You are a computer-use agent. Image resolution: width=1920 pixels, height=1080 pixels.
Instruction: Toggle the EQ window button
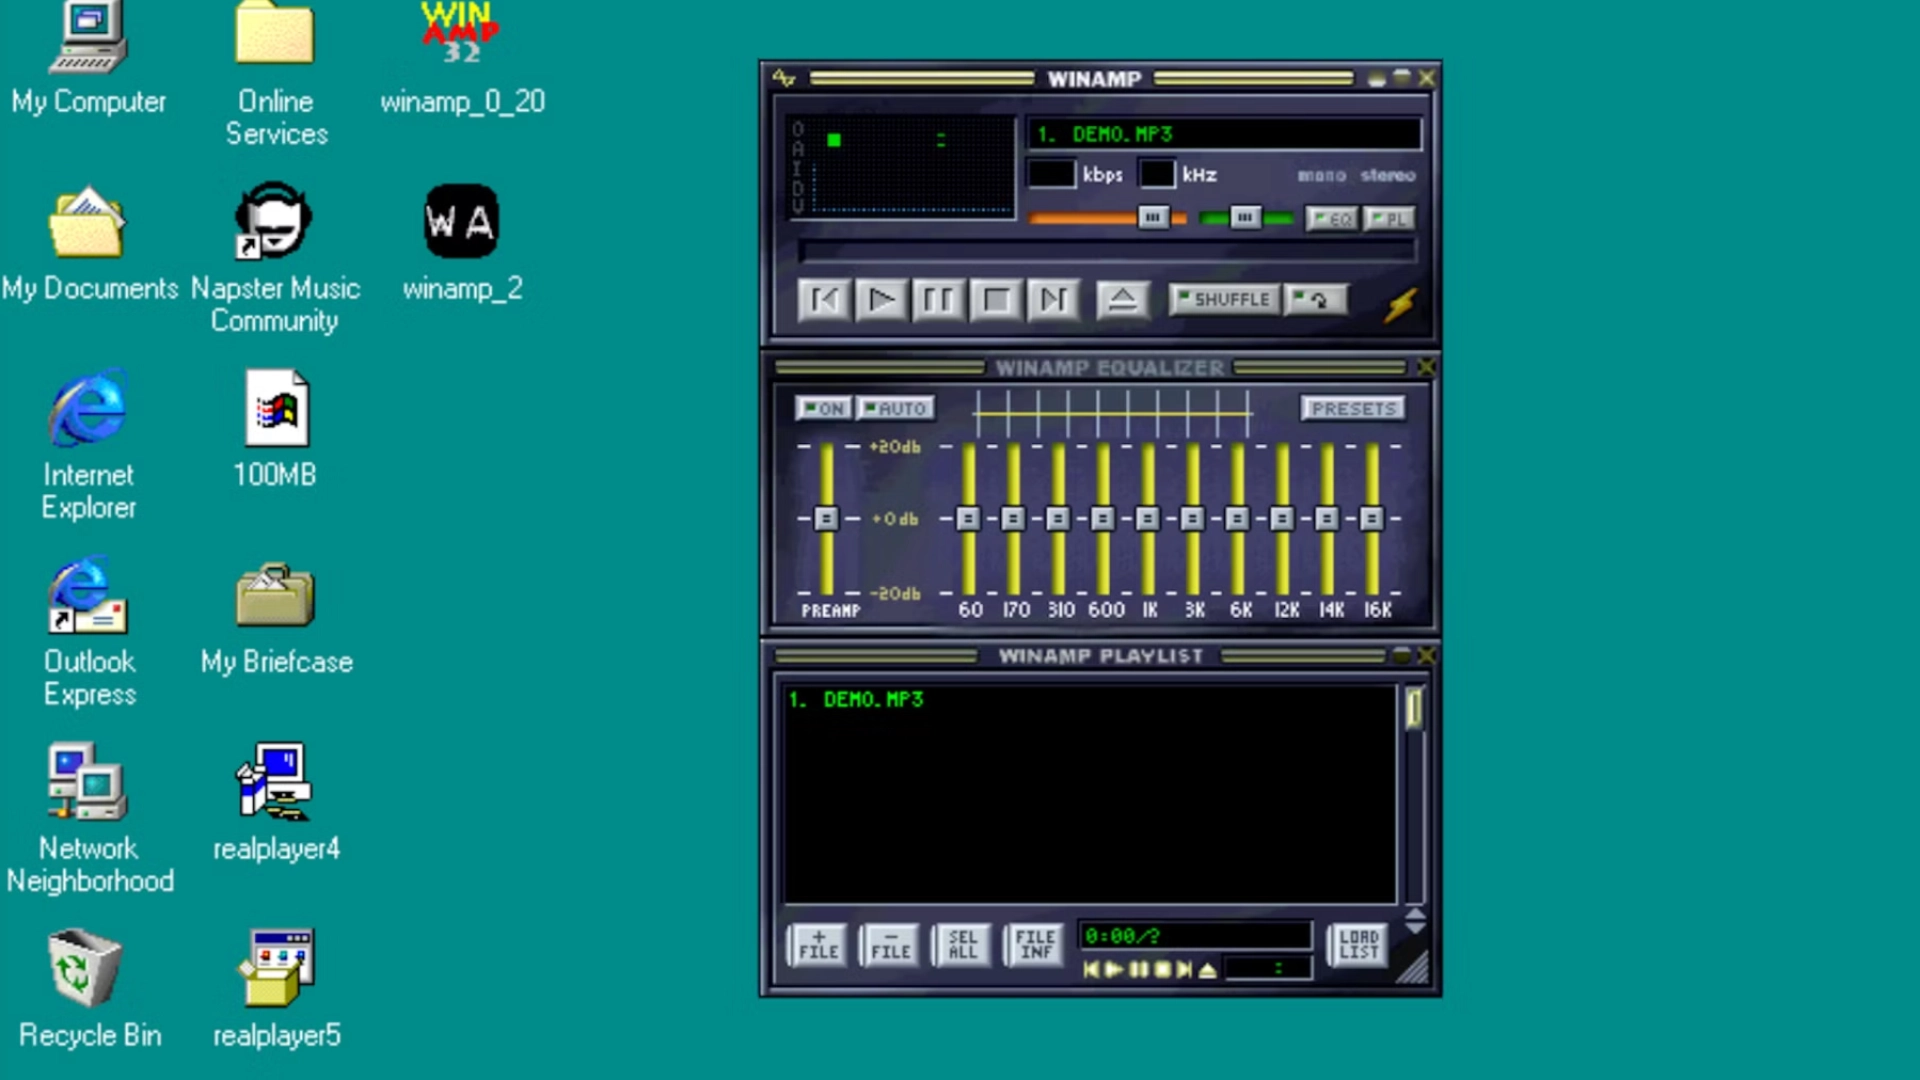(x=1332, y=218)
